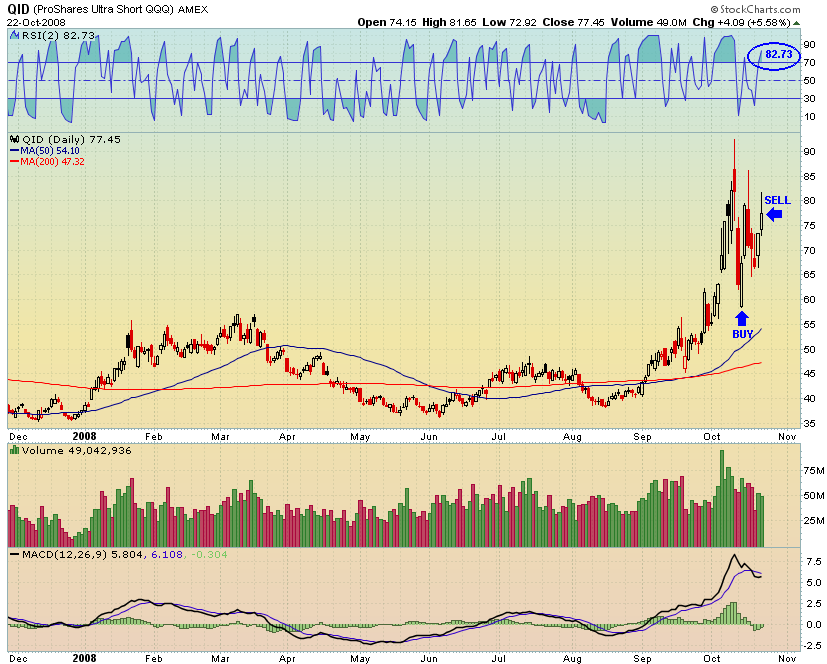The image size is (827, 664).
Task: Click the "High 81.65" header value
Action: pos(449,22)
